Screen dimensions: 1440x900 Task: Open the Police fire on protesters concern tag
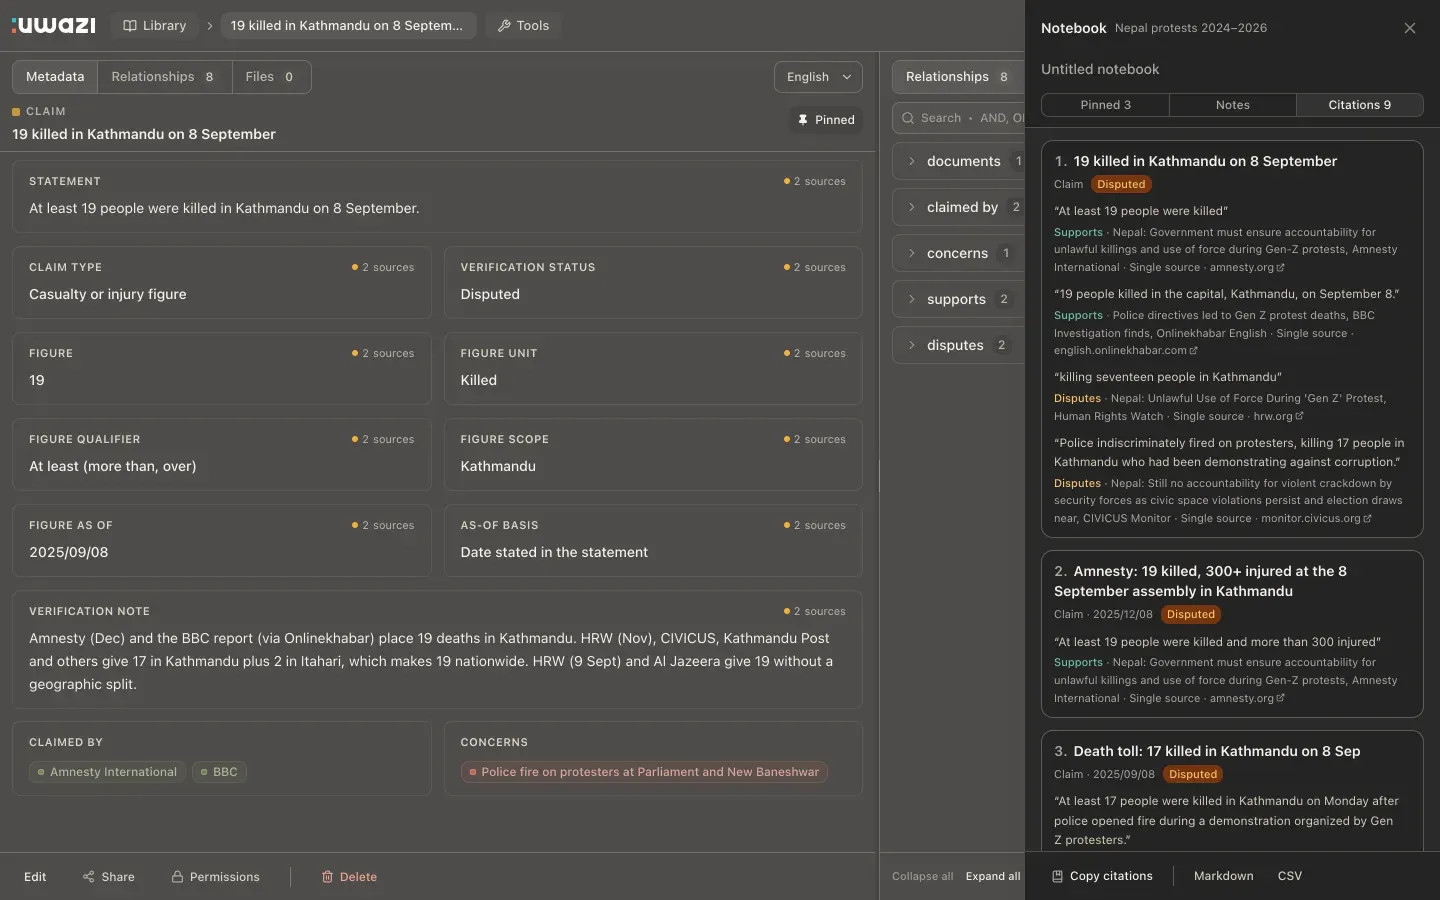click(x=644, y=772)
